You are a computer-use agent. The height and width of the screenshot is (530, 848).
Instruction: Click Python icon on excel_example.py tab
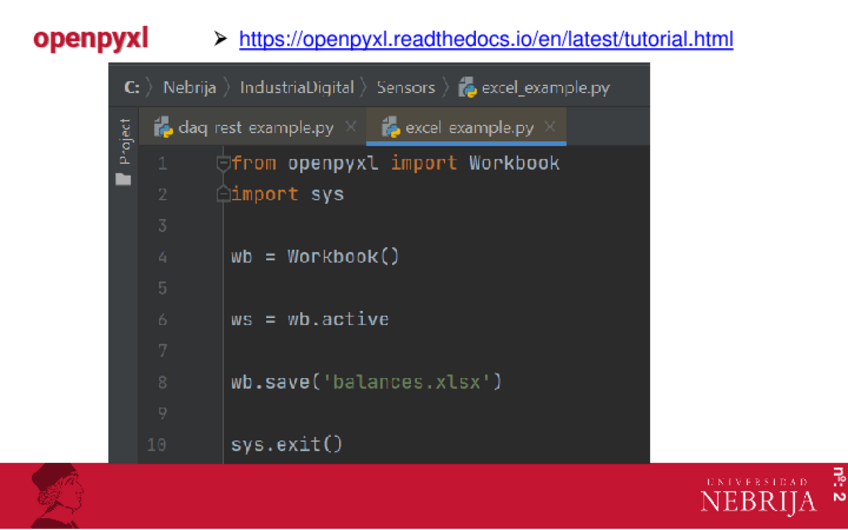[391, 128]
